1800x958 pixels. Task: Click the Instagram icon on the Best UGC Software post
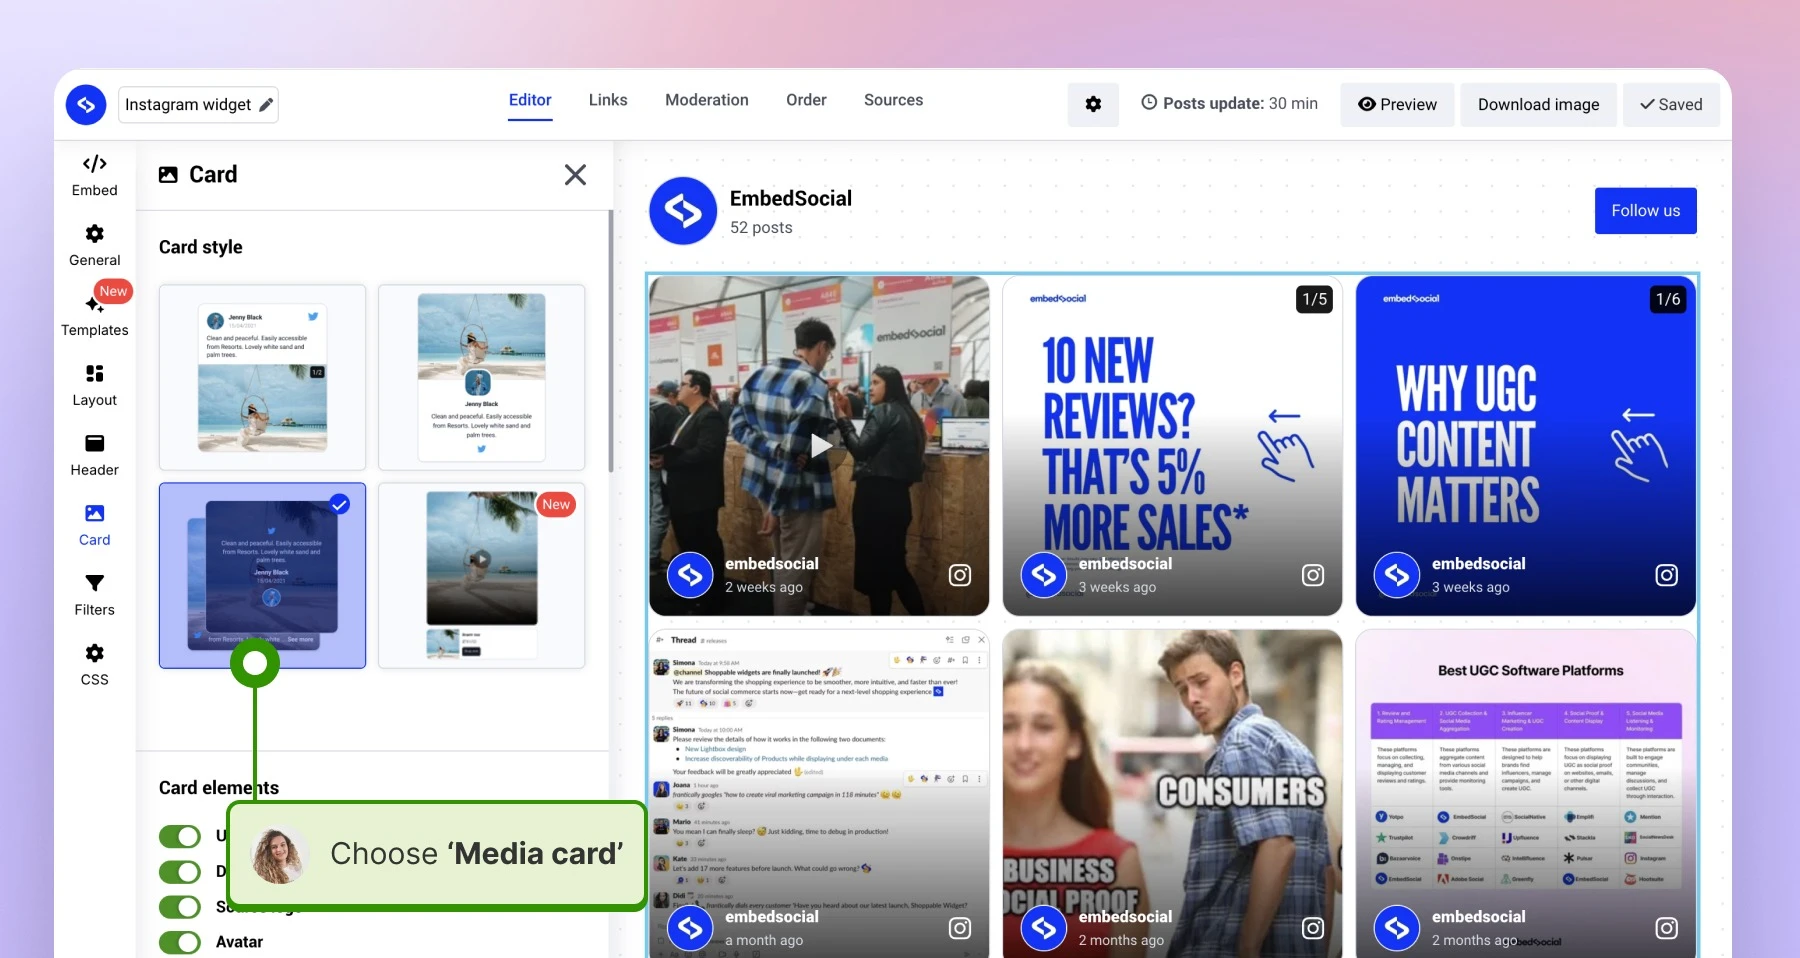[x=1667, y=928]
